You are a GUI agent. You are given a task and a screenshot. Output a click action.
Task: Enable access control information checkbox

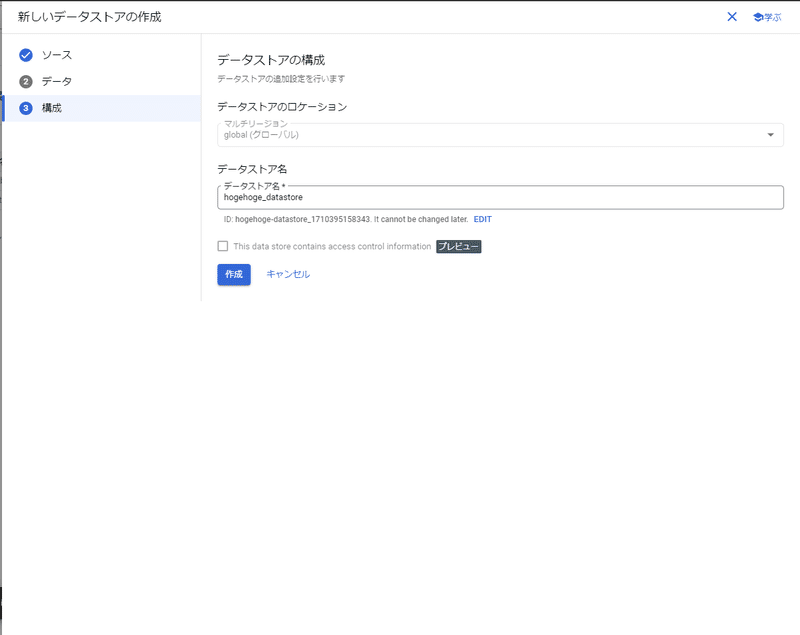(x=223, y=246)
